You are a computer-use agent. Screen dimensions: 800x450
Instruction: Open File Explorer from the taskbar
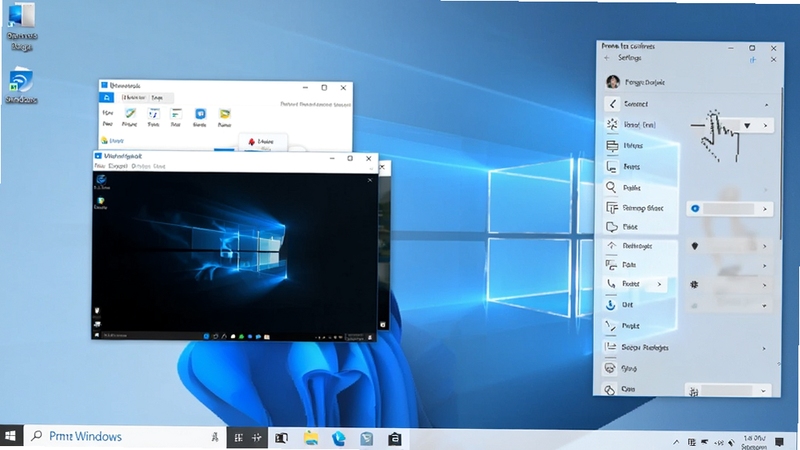click(x=311, y=438)
